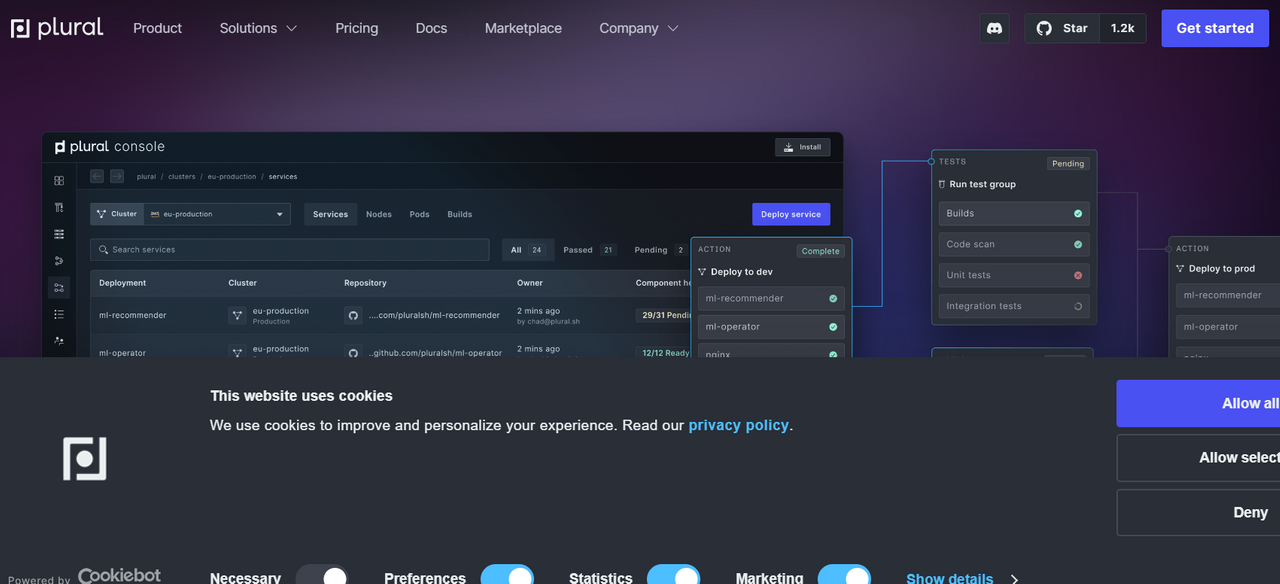Disable the Marketing cookies switch
The height and width of the screenshot is (584, 1280).
[844, 576]
